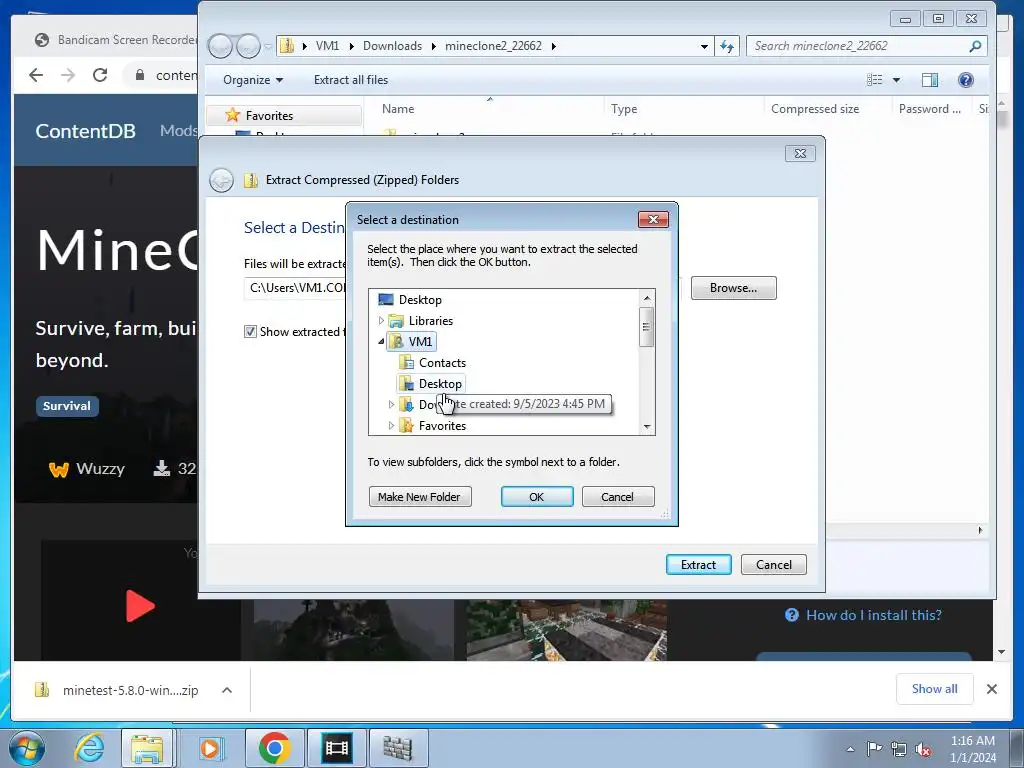This screenshot has height=768, width=1024.
Task: Open Explorer view options dropdown arrow
Action: [x=897, y=80]
